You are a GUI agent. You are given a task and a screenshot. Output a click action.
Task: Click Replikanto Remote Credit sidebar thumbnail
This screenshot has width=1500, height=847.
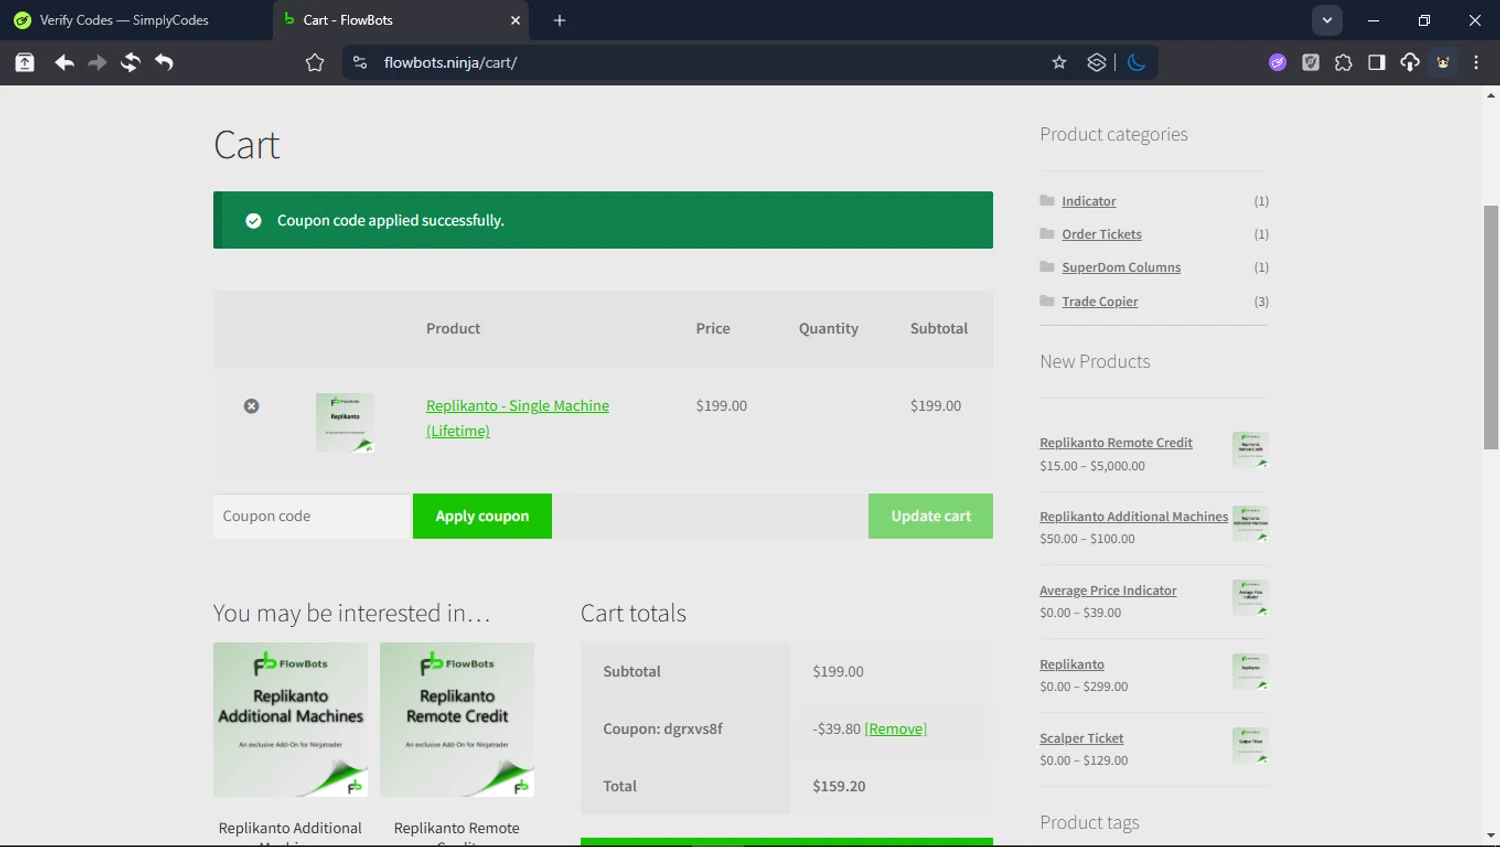(1250, 450)
